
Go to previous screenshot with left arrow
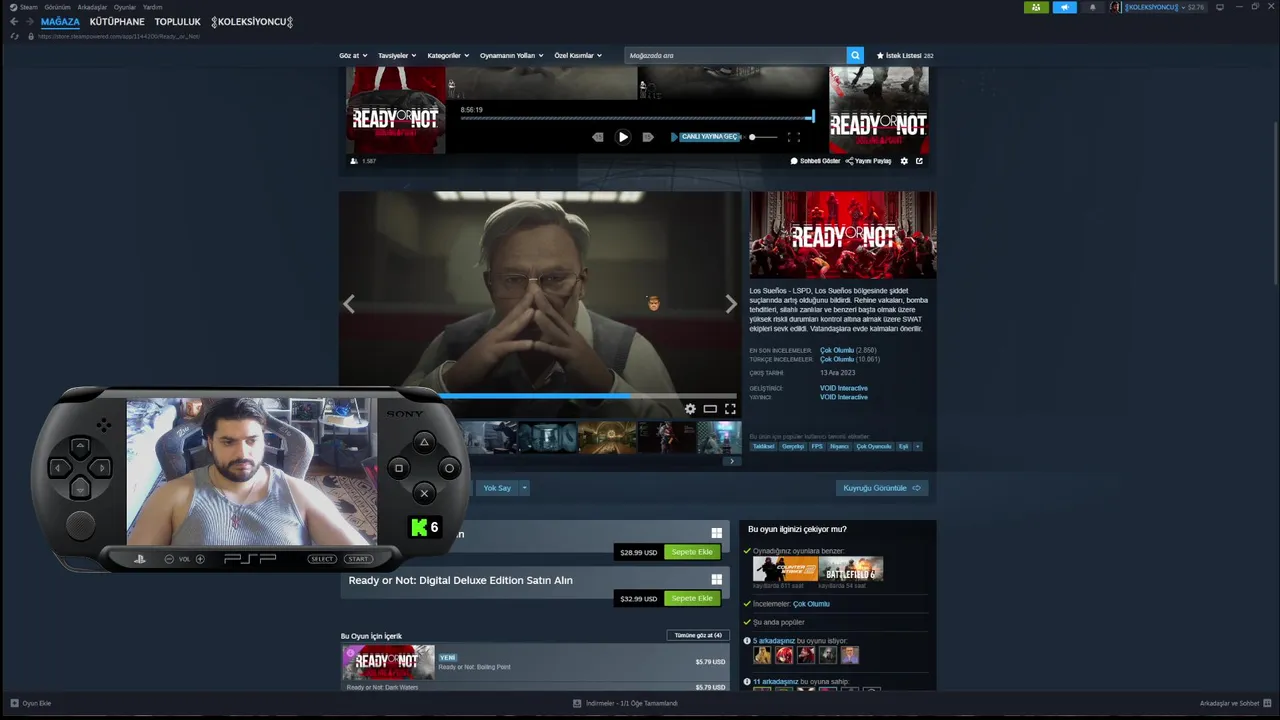point(349,305)
